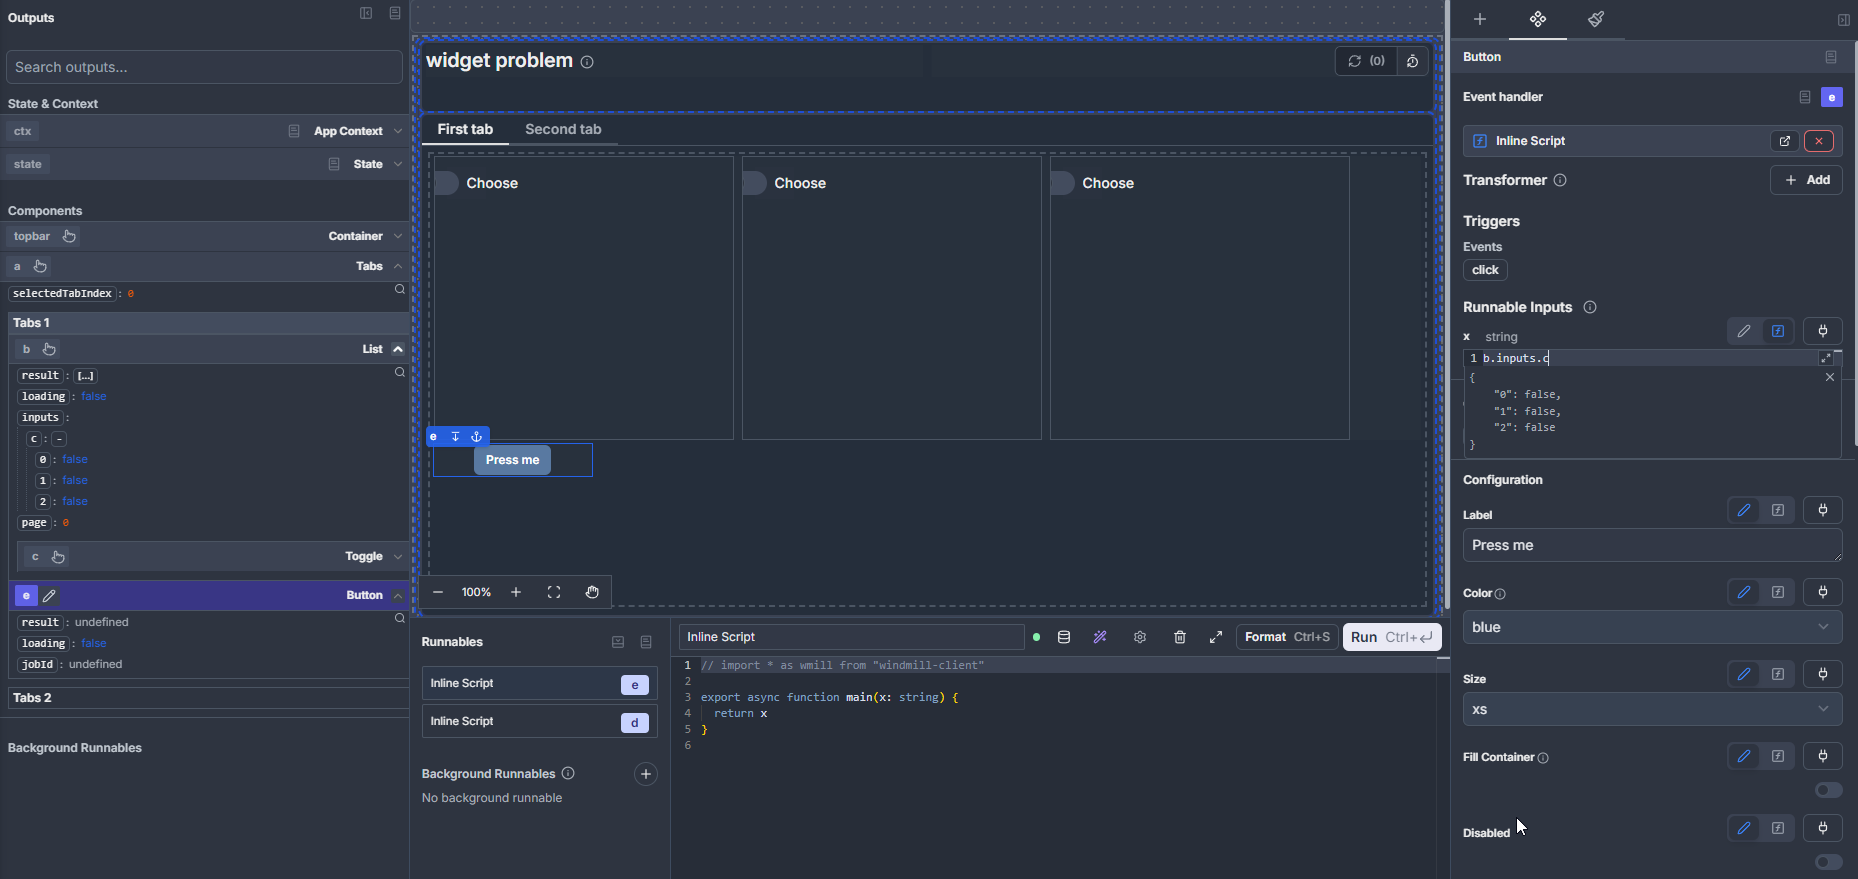Select the hand pan tool

tap(592, 592)
